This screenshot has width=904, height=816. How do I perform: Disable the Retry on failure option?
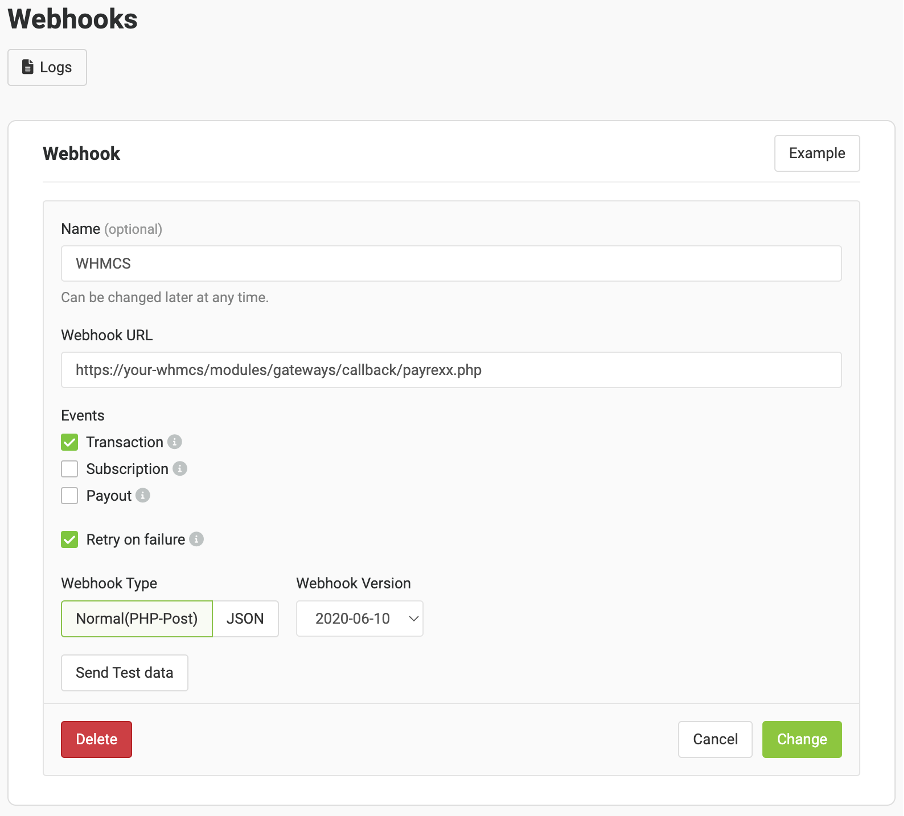tap(69, 539)
